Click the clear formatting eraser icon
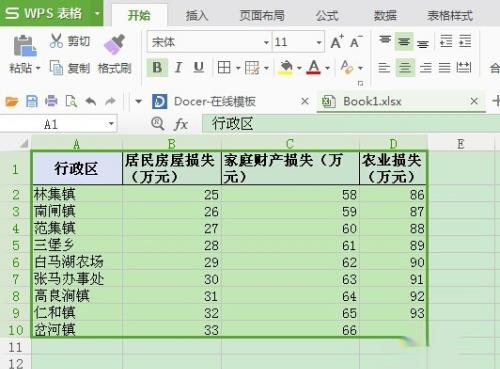 pyautogui.click(x=347, y=68)
